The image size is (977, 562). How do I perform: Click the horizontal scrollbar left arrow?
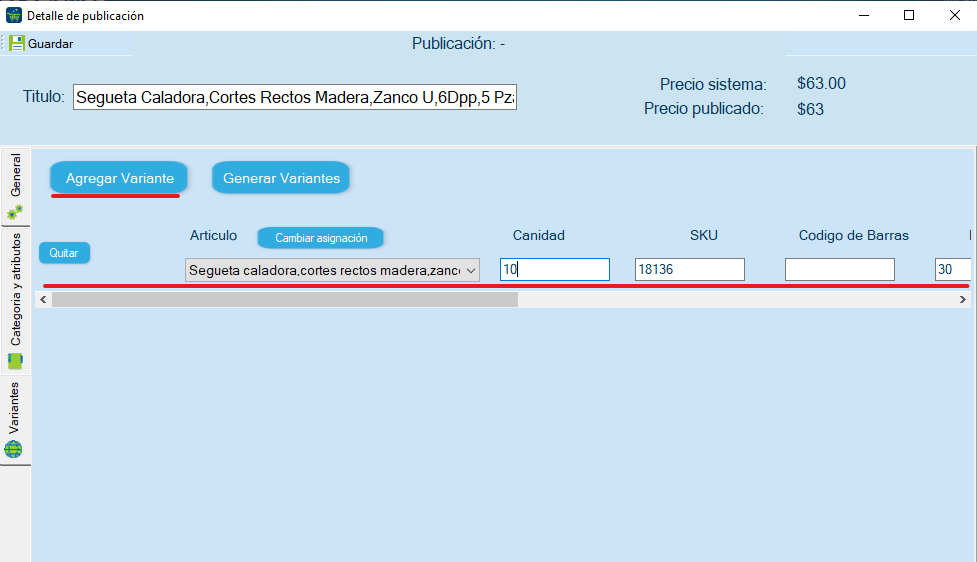tap(43, 300)
